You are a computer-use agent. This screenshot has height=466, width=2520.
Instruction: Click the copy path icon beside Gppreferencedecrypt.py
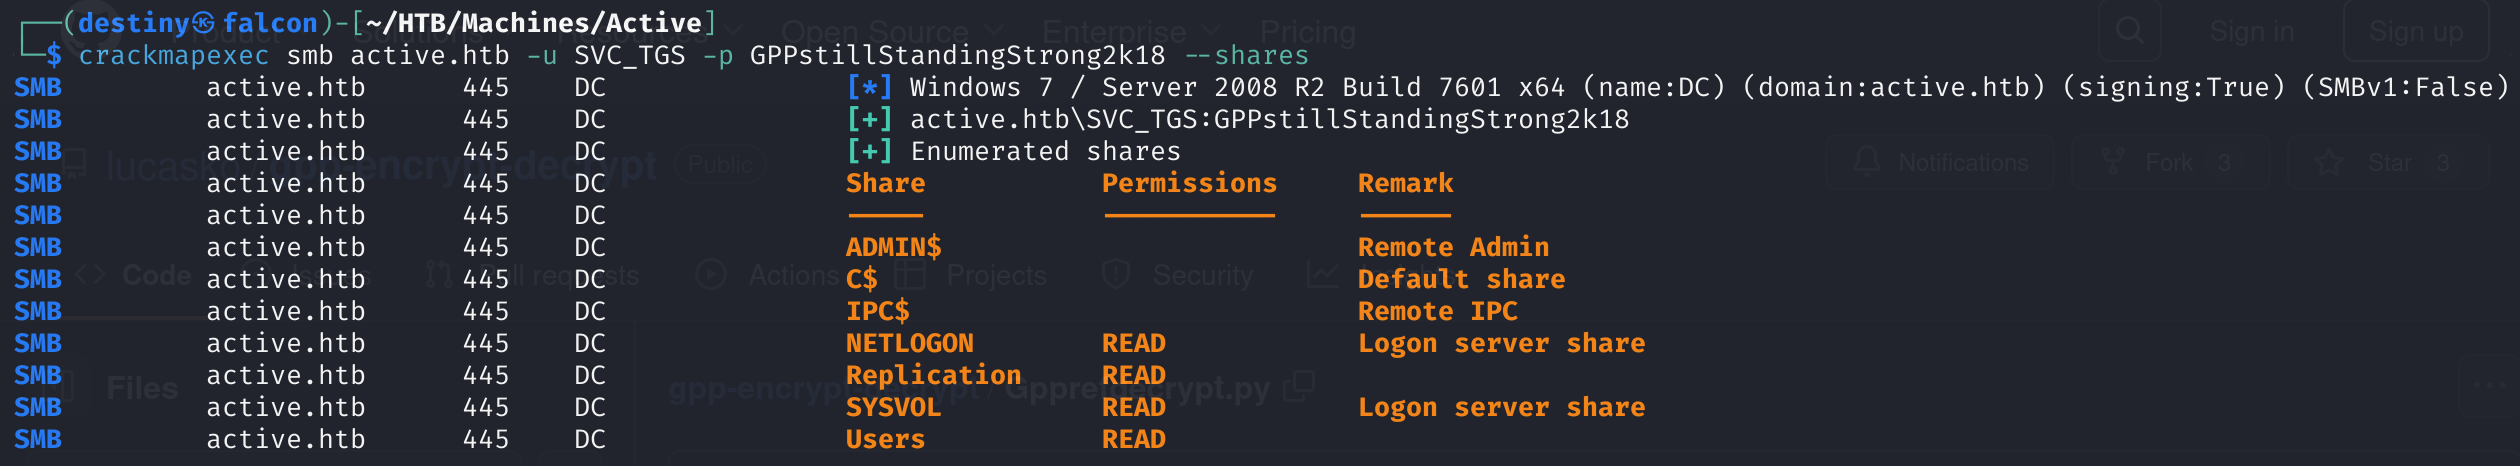point(1299,388)
